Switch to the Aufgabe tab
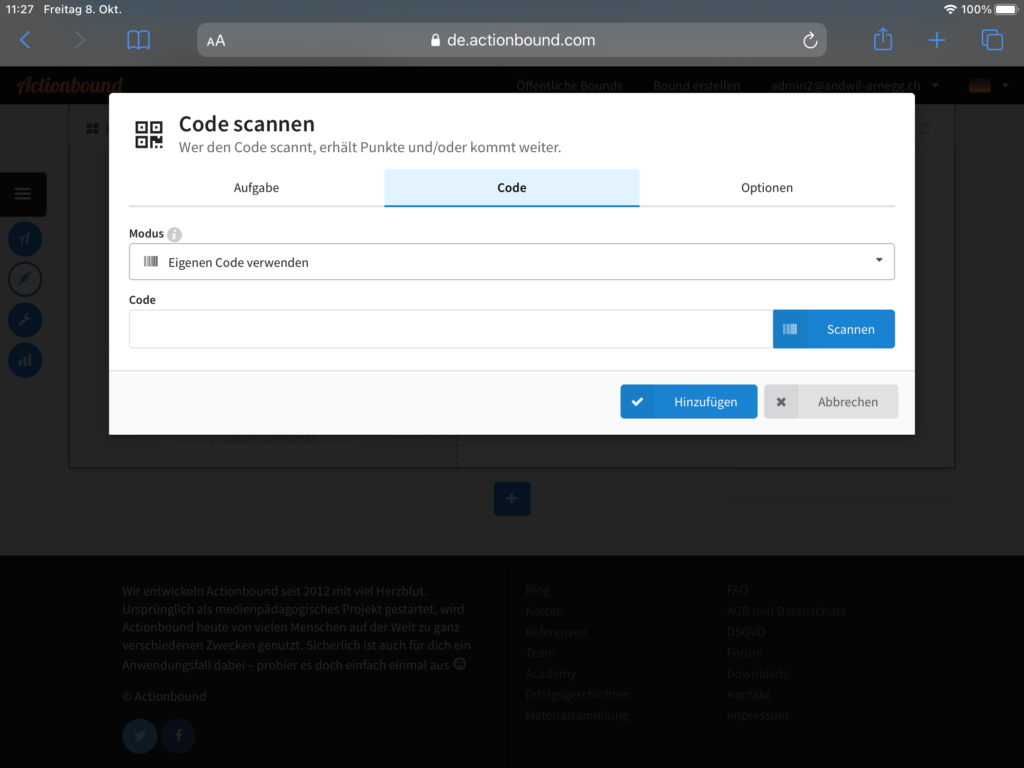 [x=256, y=188]
